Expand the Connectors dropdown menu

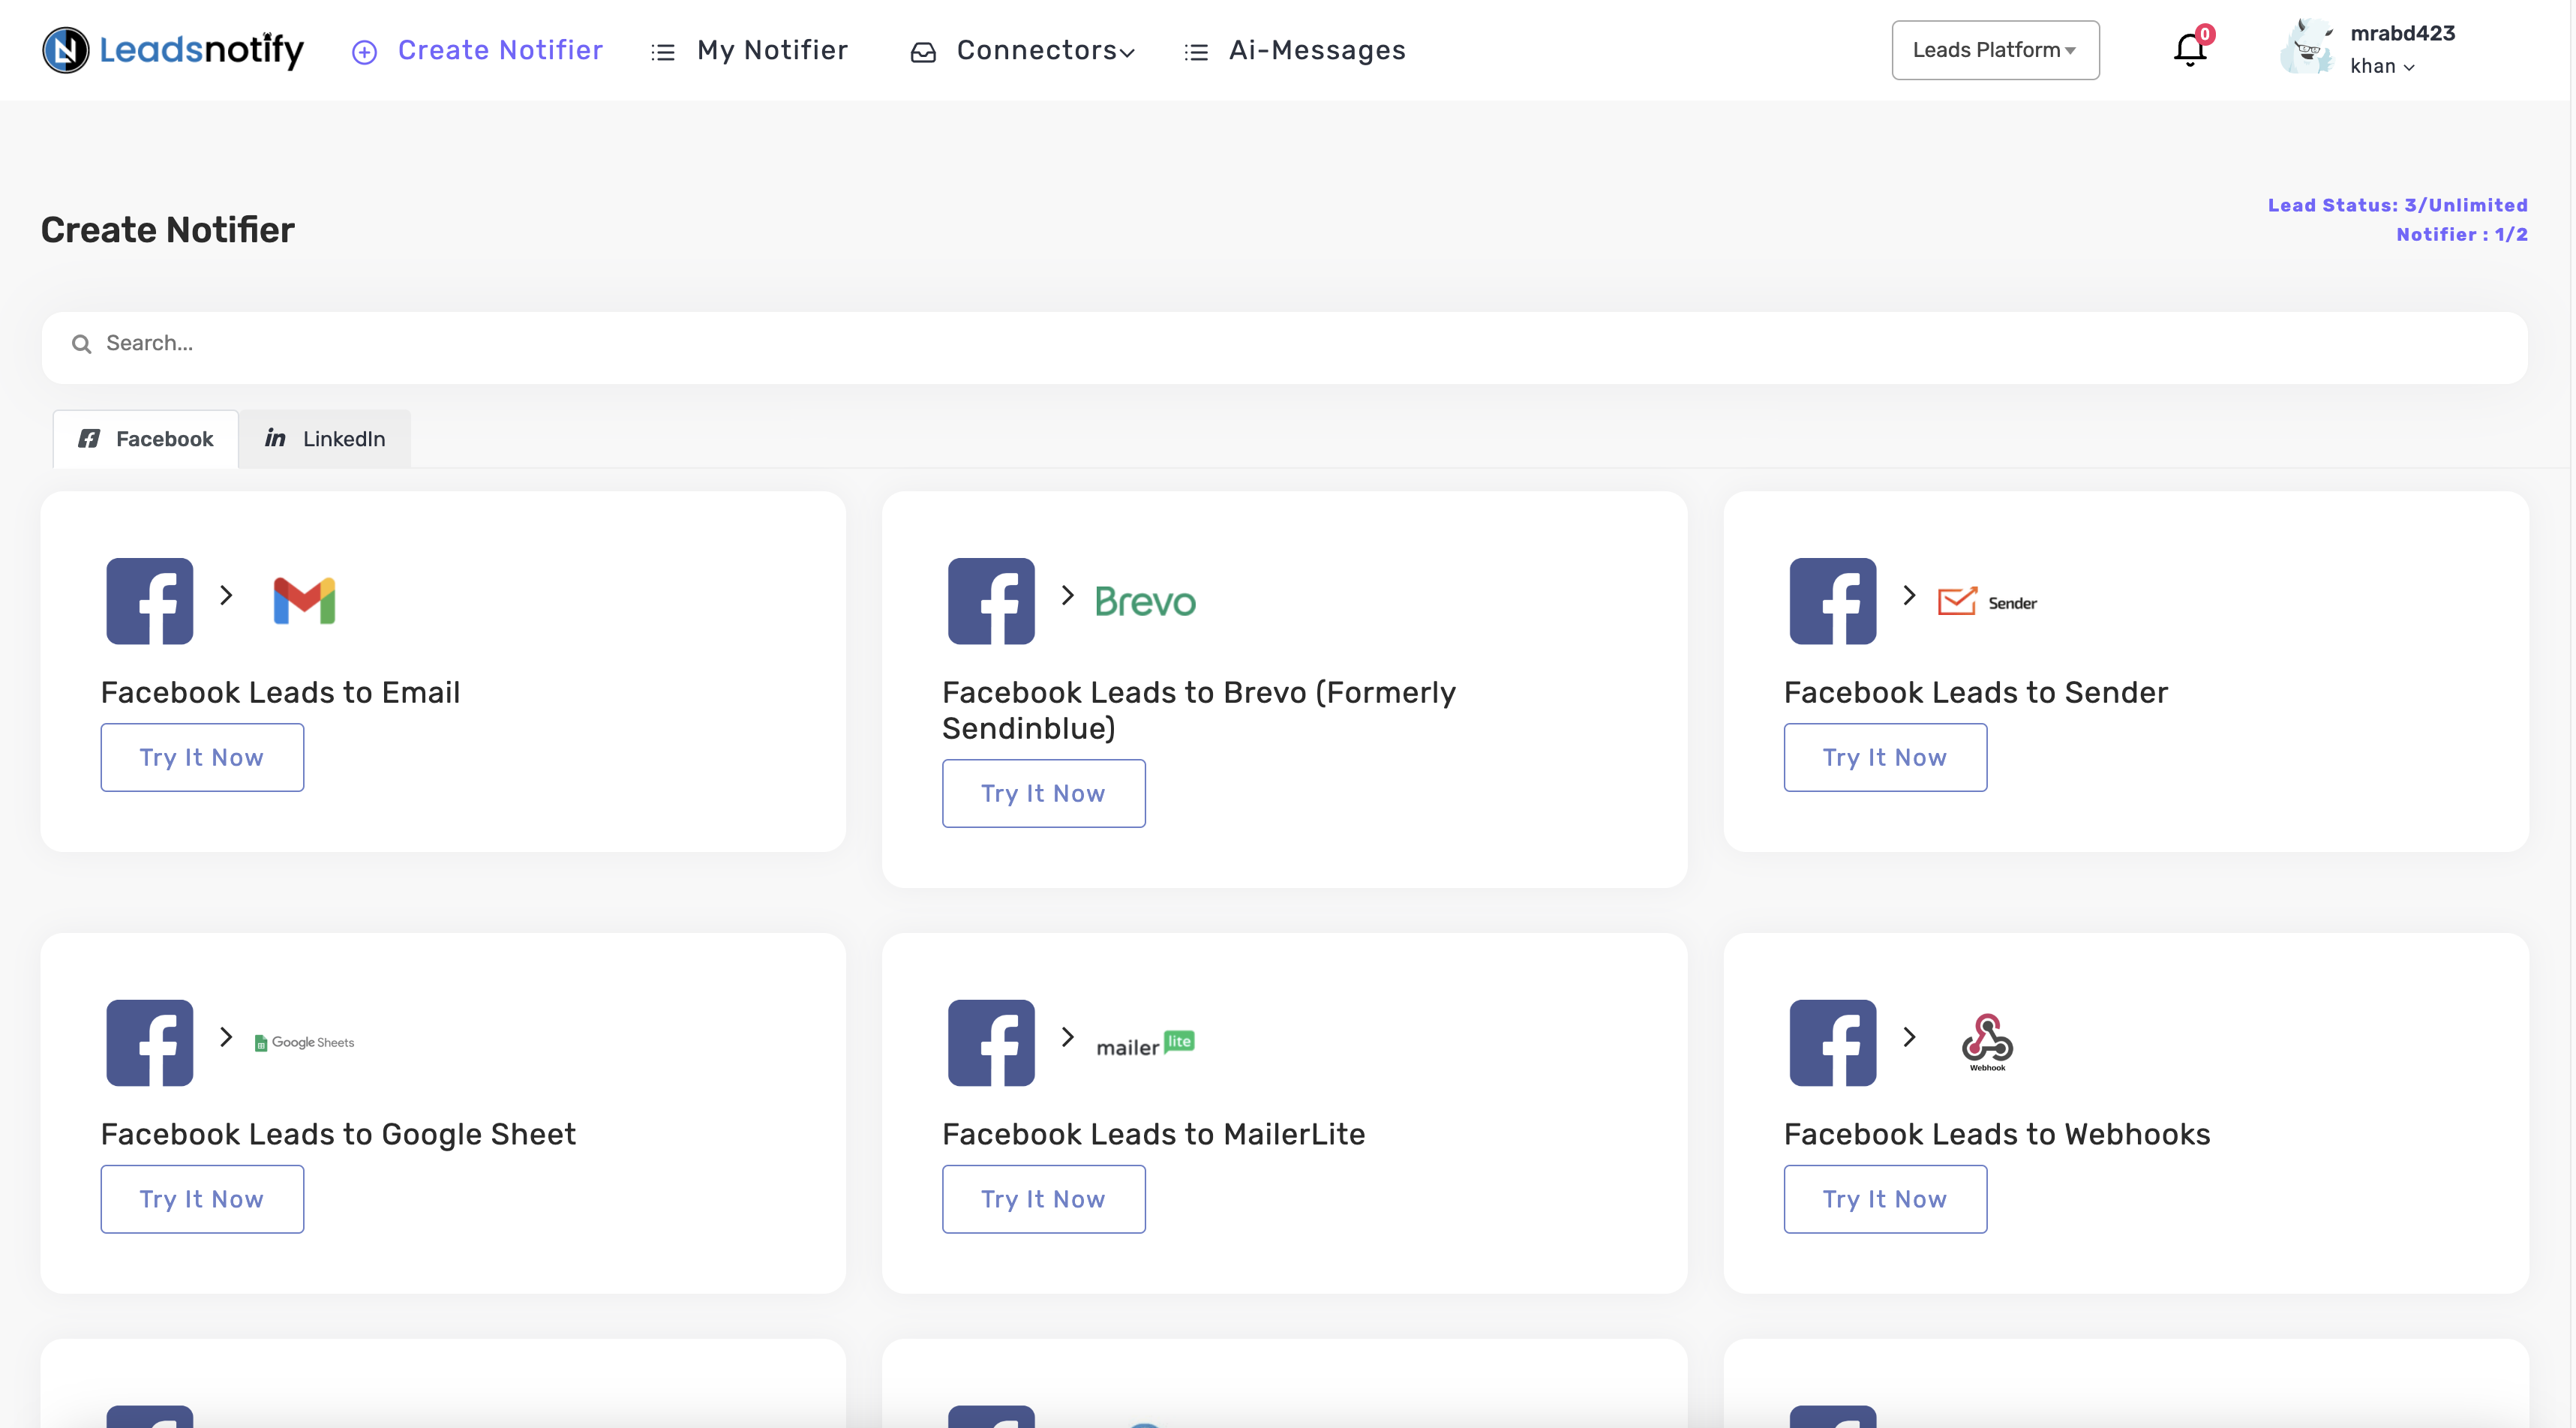pyautogui.click(x=1022, y=50)
